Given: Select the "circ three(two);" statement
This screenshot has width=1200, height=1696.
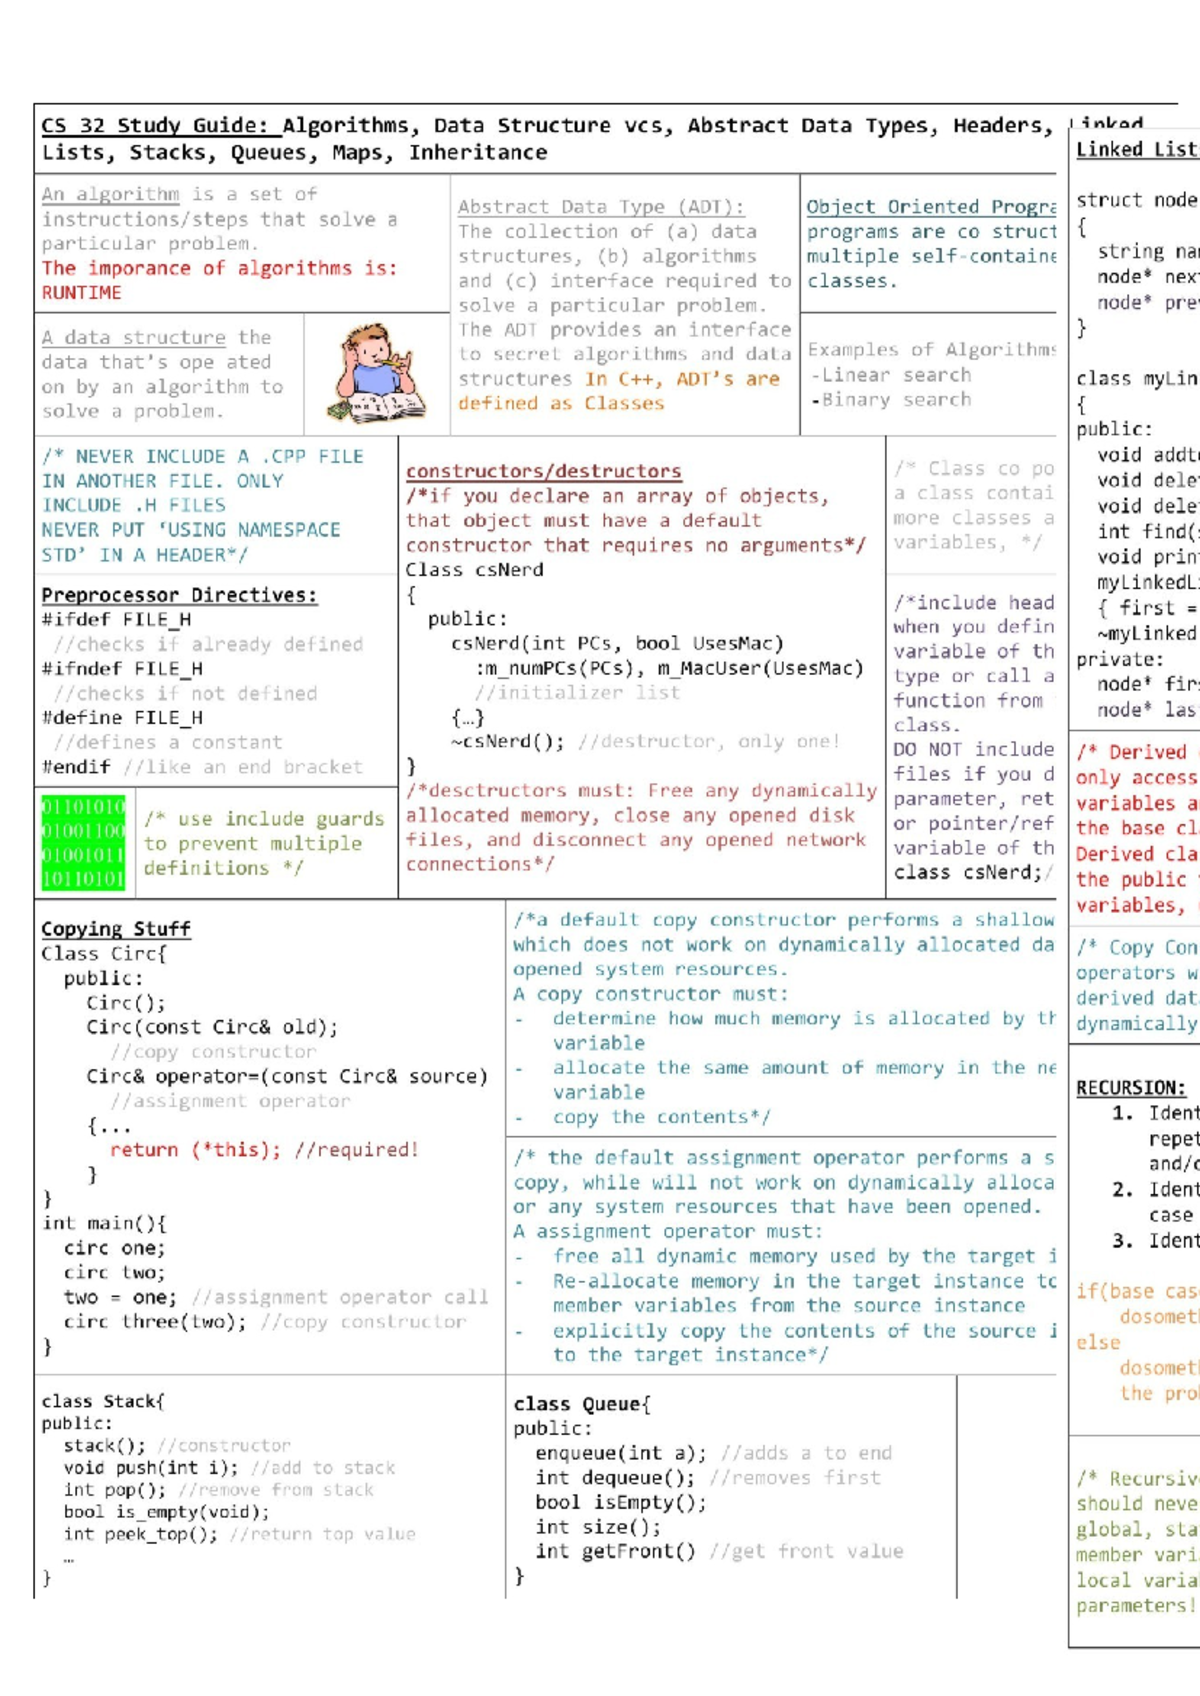Looking at the screenshot, I should pyautogui.click(x=155, y=1322).
